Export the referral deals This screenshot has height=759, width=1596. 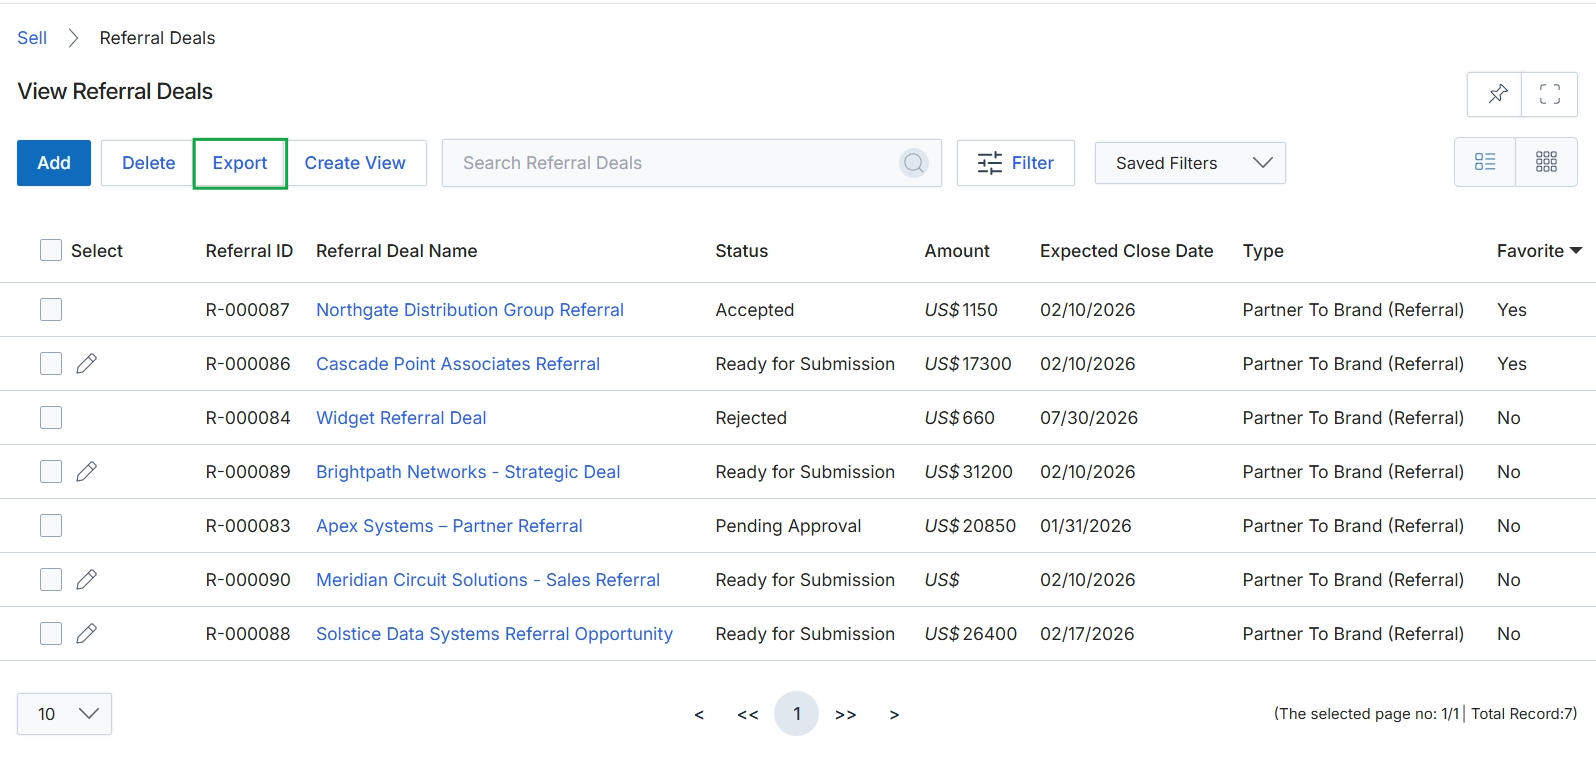[240, 163]
